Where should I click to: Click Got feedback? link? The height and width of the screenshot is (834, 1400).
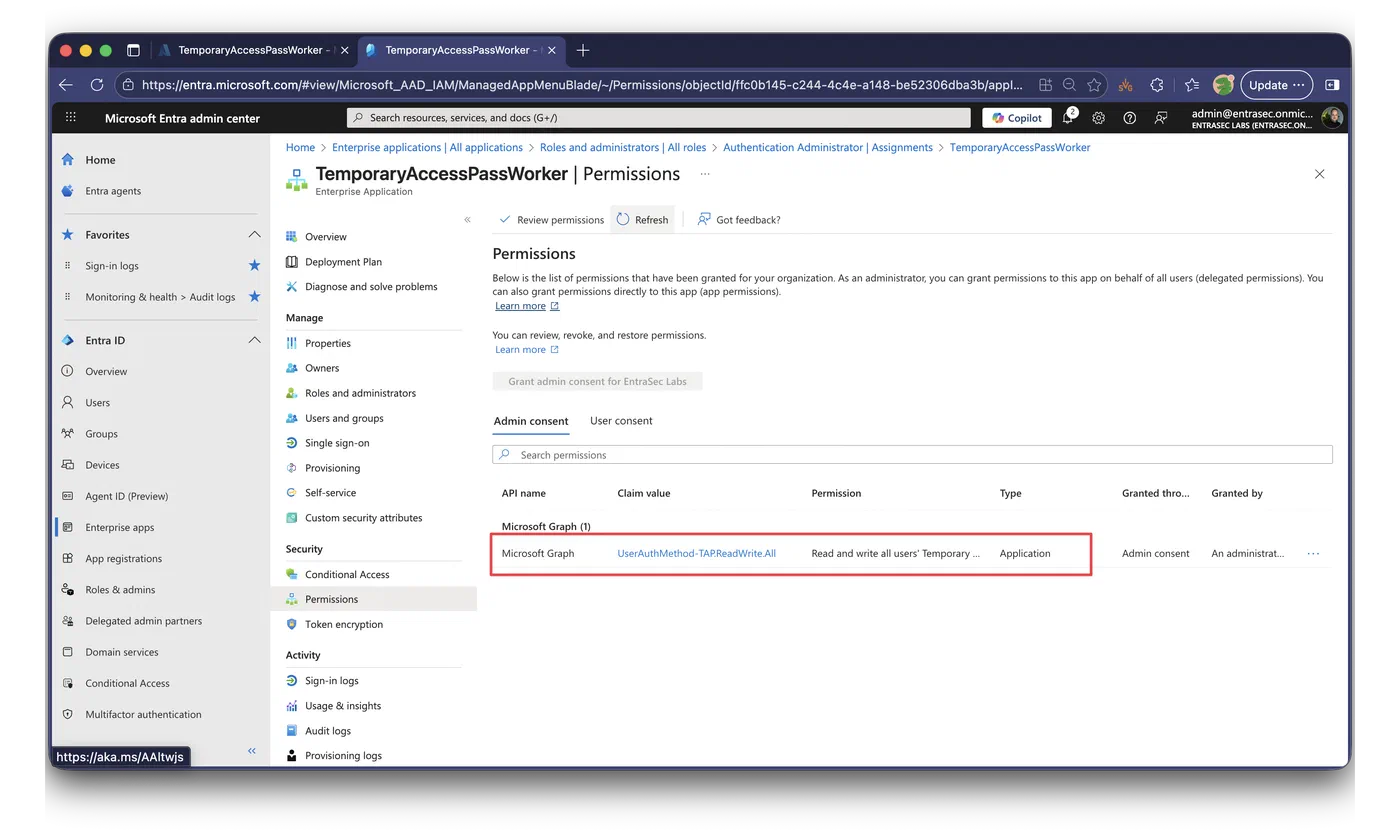pyautogui.click(x=739, y=220)
